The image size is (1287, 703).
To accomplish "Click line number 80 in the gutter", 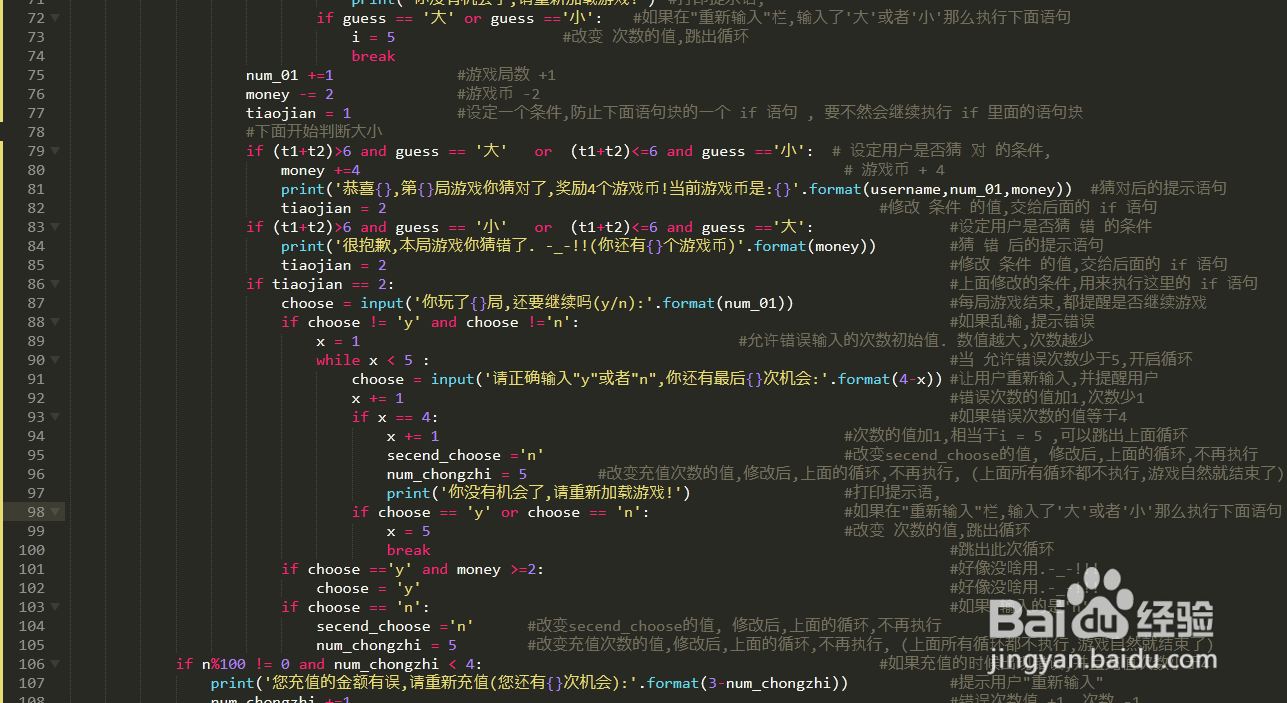I will (35, 170).
